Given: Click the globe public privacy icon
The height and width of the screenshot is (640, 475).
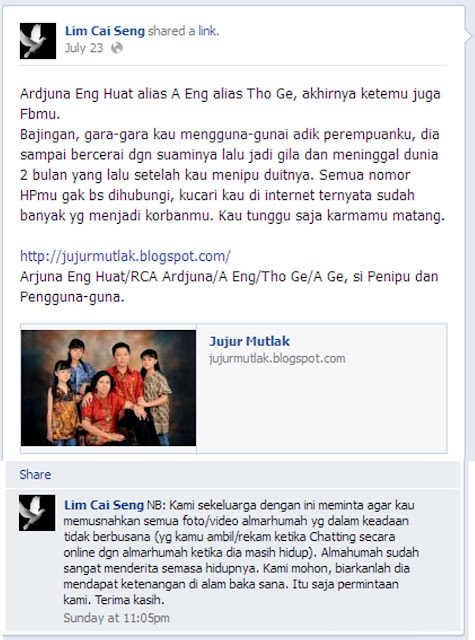Looking at the screenshot, I should click(117, 48).
